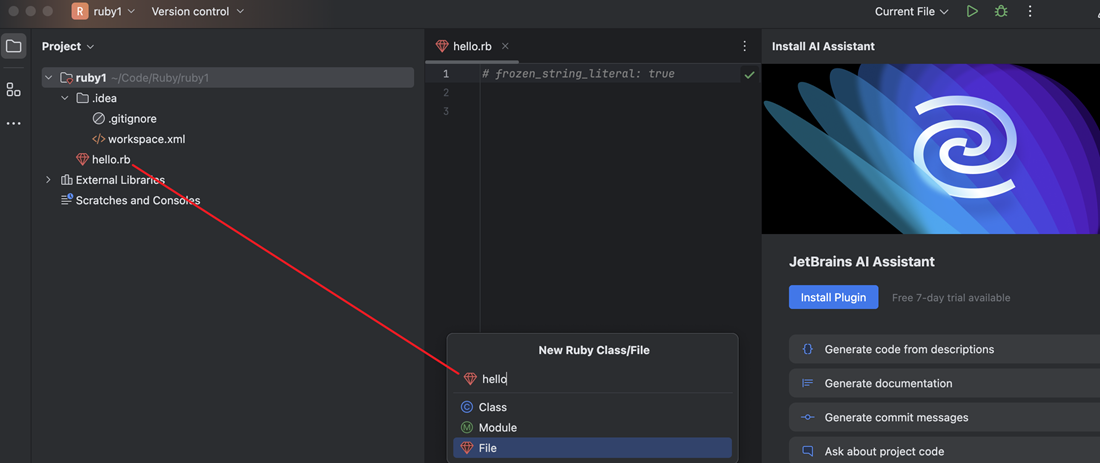
Task: Click the ruby gem icon beside hello.rb in tree
Action: pyautogui.click(x=82, y=159)
